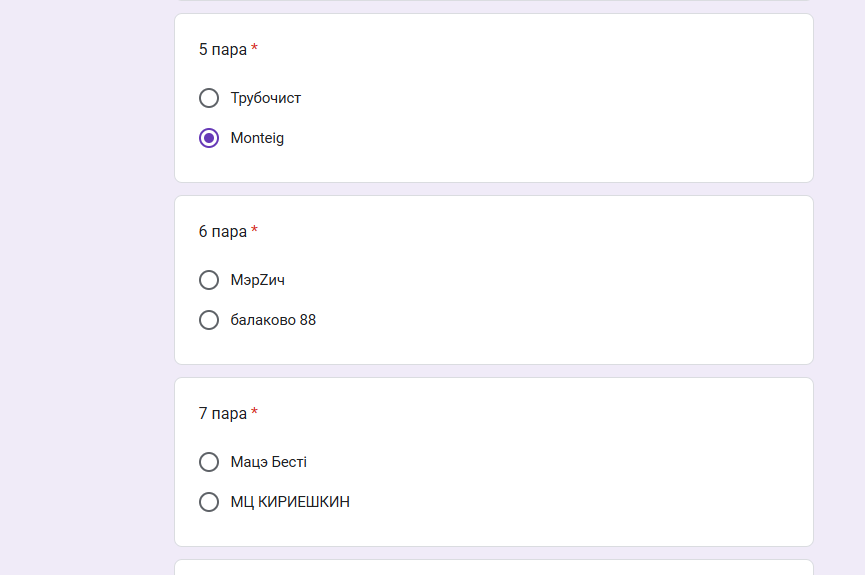The image size is (865, 575).
Task: Select the балаково 88 radio circle
Action: point(209,320)
